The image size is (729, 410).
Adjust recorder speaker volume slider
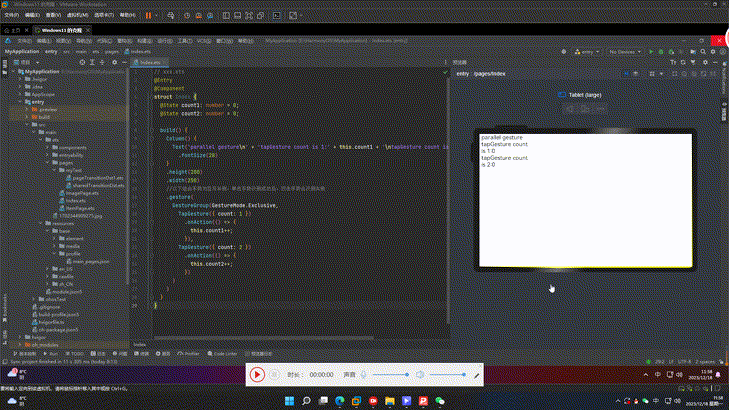coord(447,375)
